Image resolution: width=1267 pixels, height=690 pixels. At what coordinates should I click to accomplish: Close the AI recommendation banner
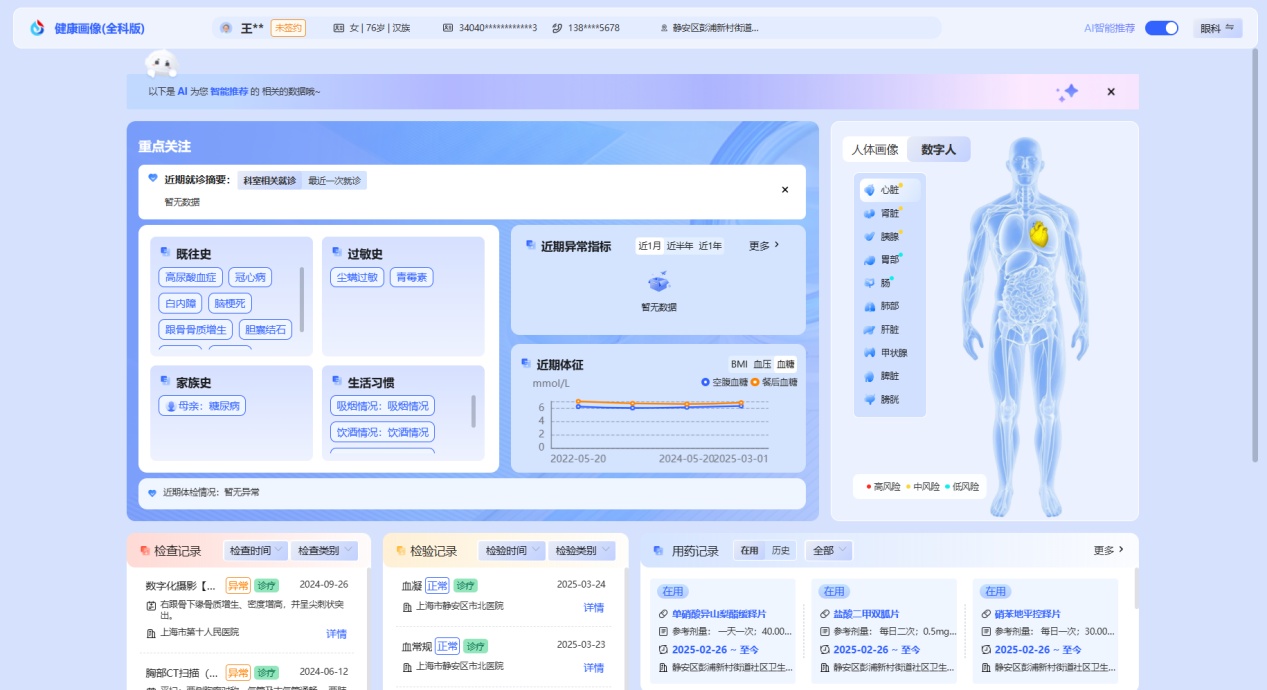pos(1111,92)
